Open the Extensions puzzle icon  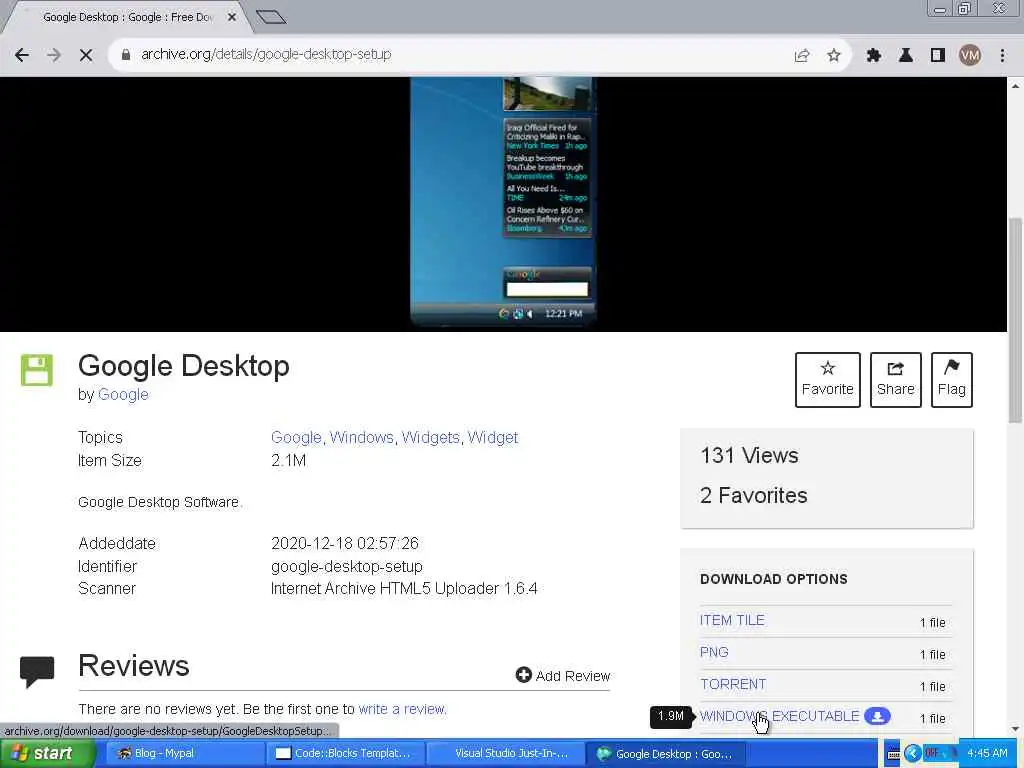[873, 56]
